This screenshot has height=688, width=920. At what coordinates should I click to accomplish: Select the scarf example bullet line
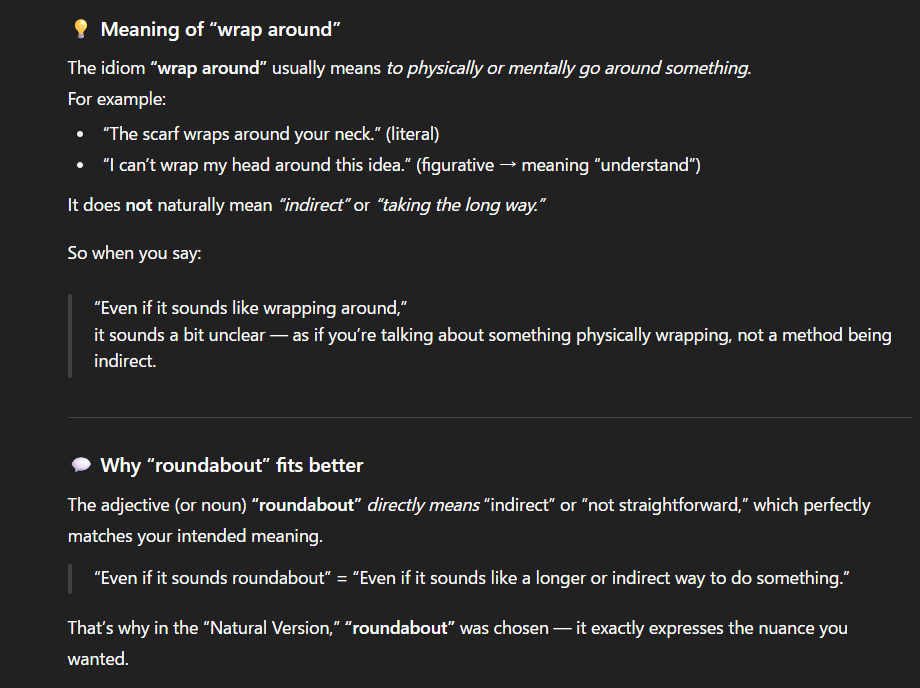coord(270,134)
